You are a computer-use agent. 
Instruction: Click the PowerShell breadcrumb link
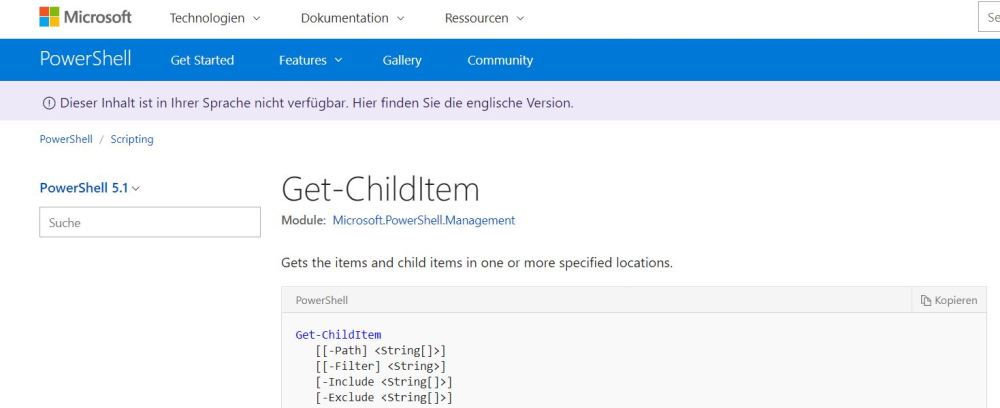pos(66,140)
